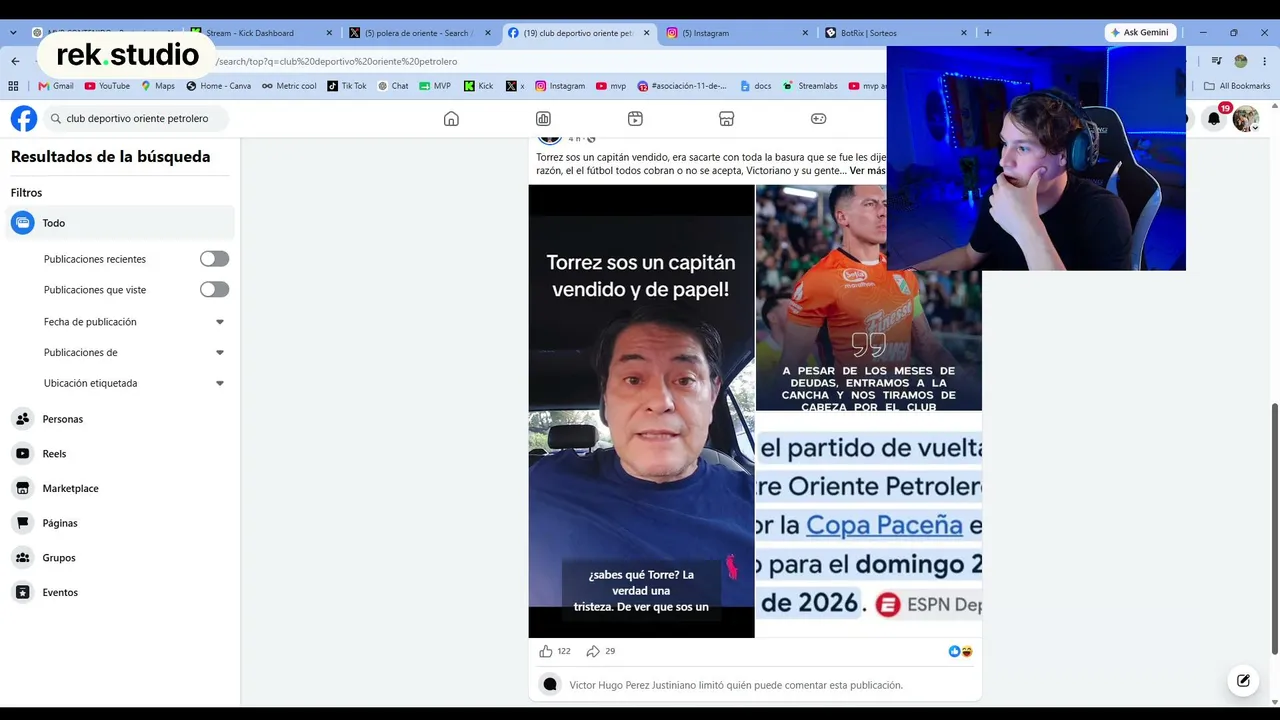Switch to the BotRix Sorteos tab
Viewport: 1280px width, 720px height.
tap(896, 33)
